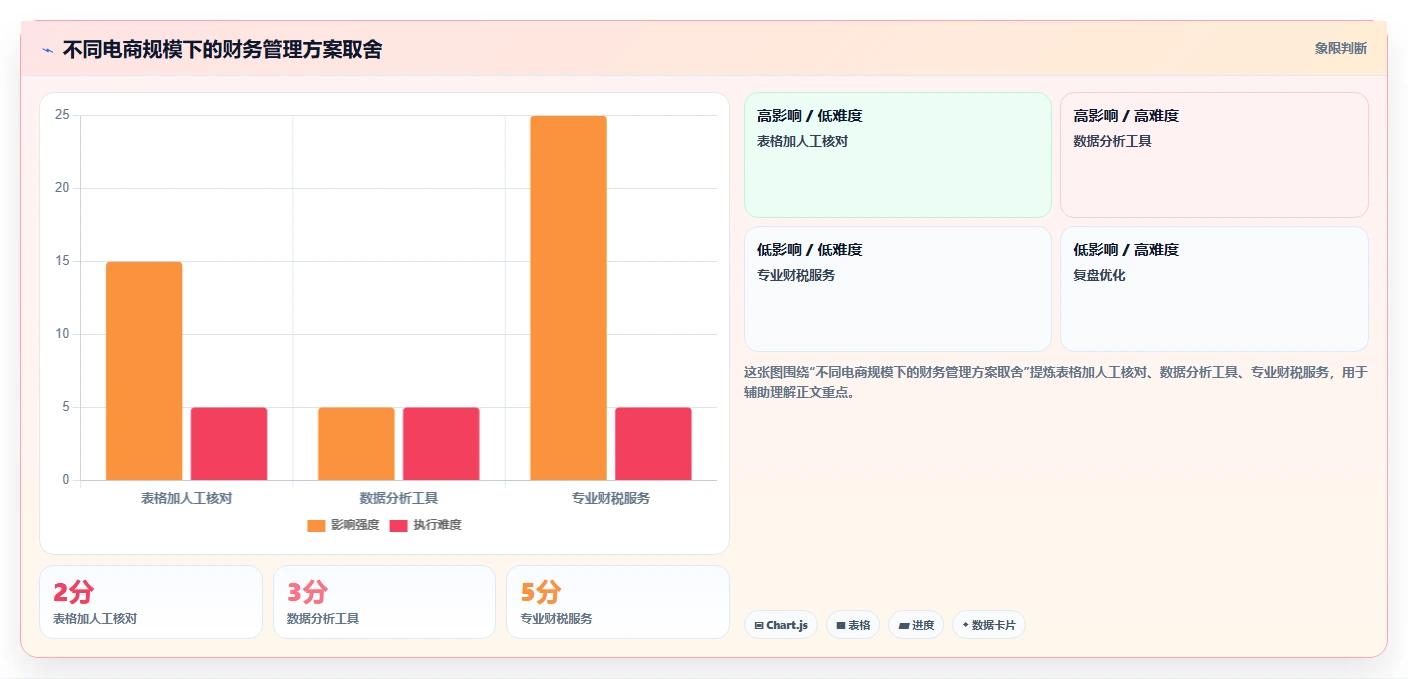Select the 表格 tag chip
Screen dimensions: 1408x679
[x=853, y=625]
